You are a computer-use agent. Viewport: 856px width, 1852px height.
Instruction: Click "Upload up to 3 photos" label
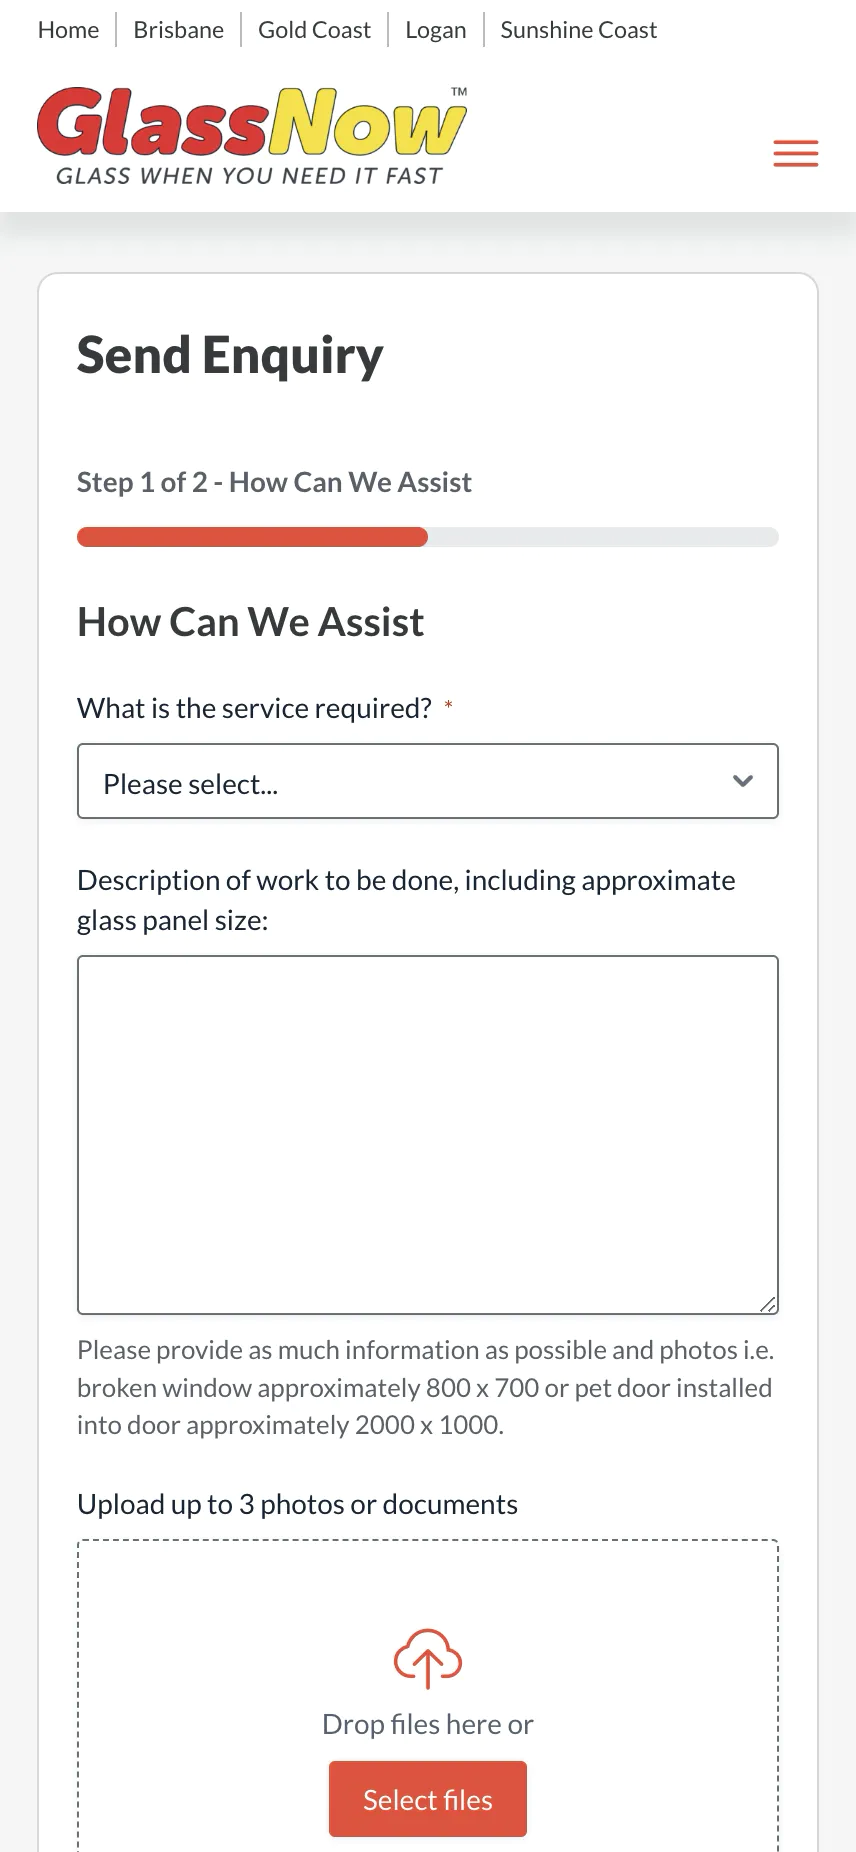[297, 1504]
